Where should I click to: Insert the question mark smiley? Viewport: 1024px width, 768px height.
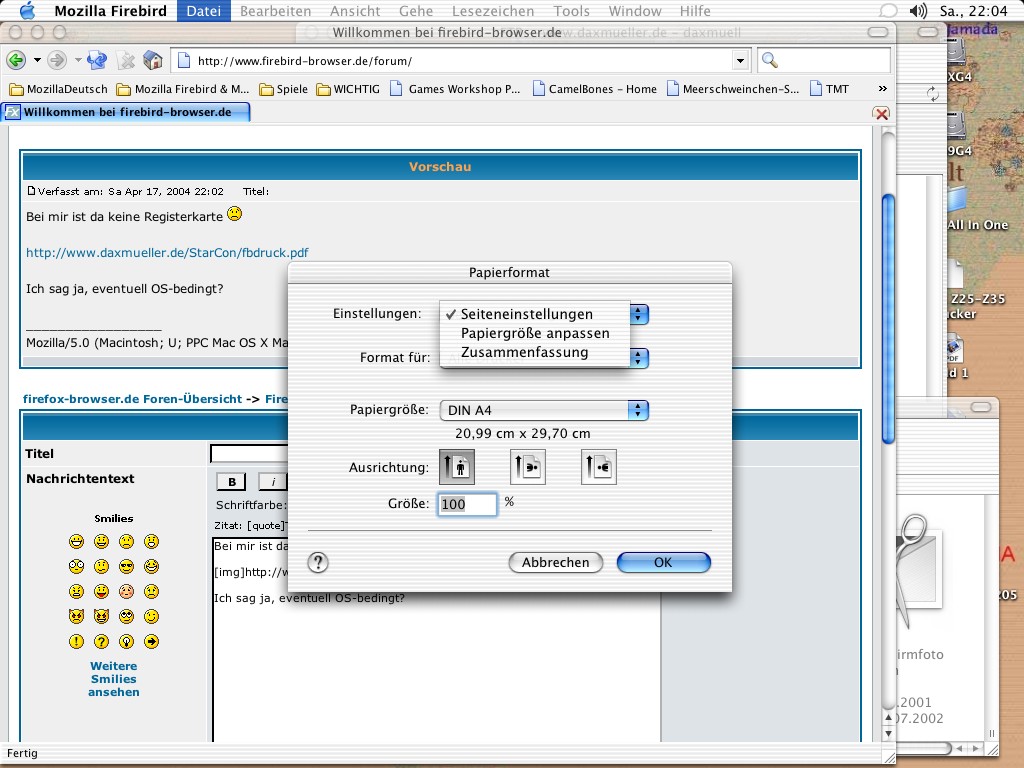(101, 641)
